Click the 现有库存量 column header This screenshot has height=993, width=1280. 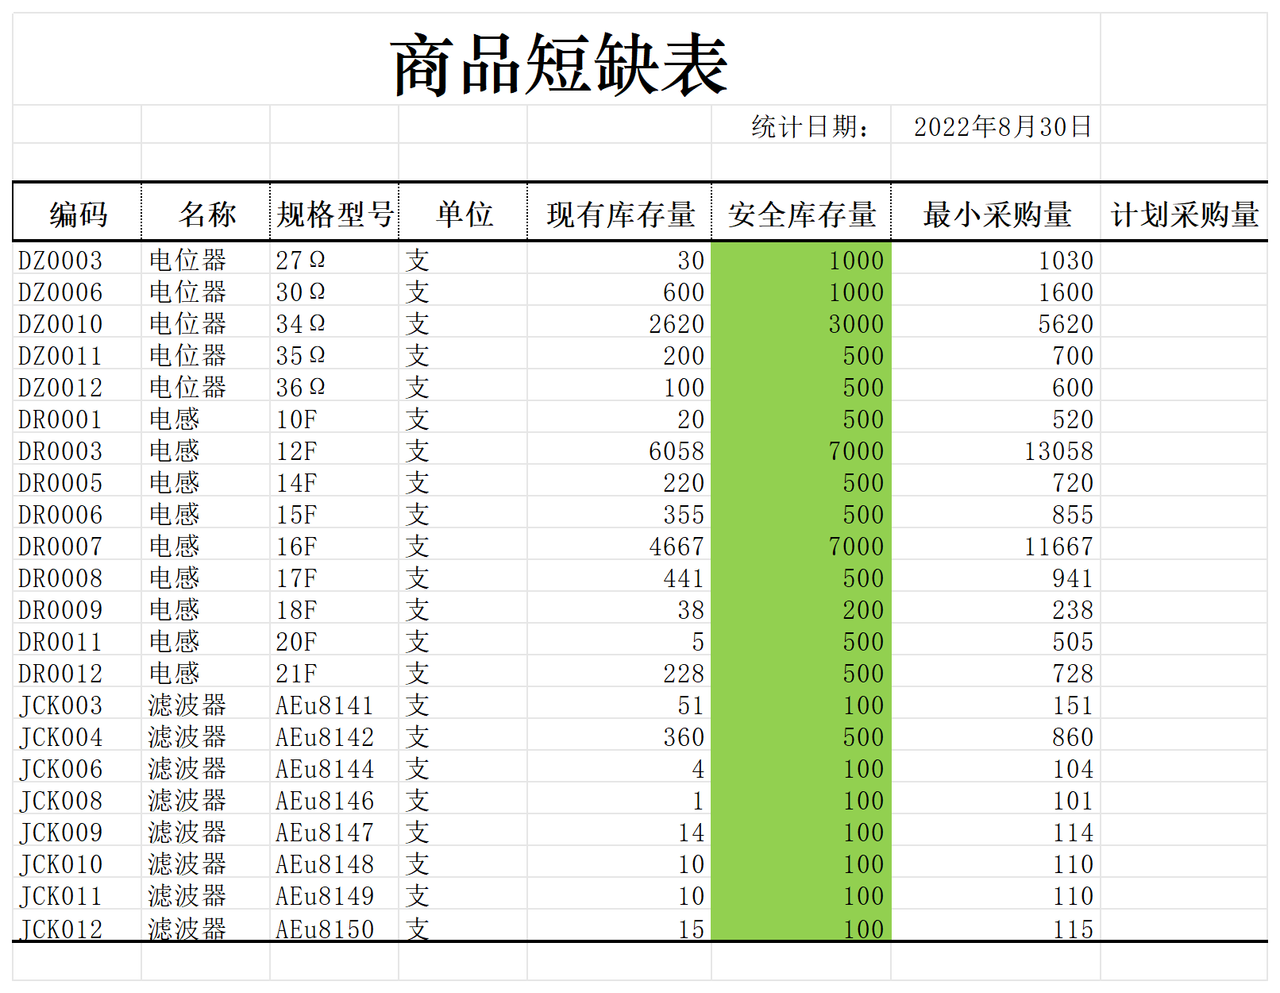coord(620,213)
